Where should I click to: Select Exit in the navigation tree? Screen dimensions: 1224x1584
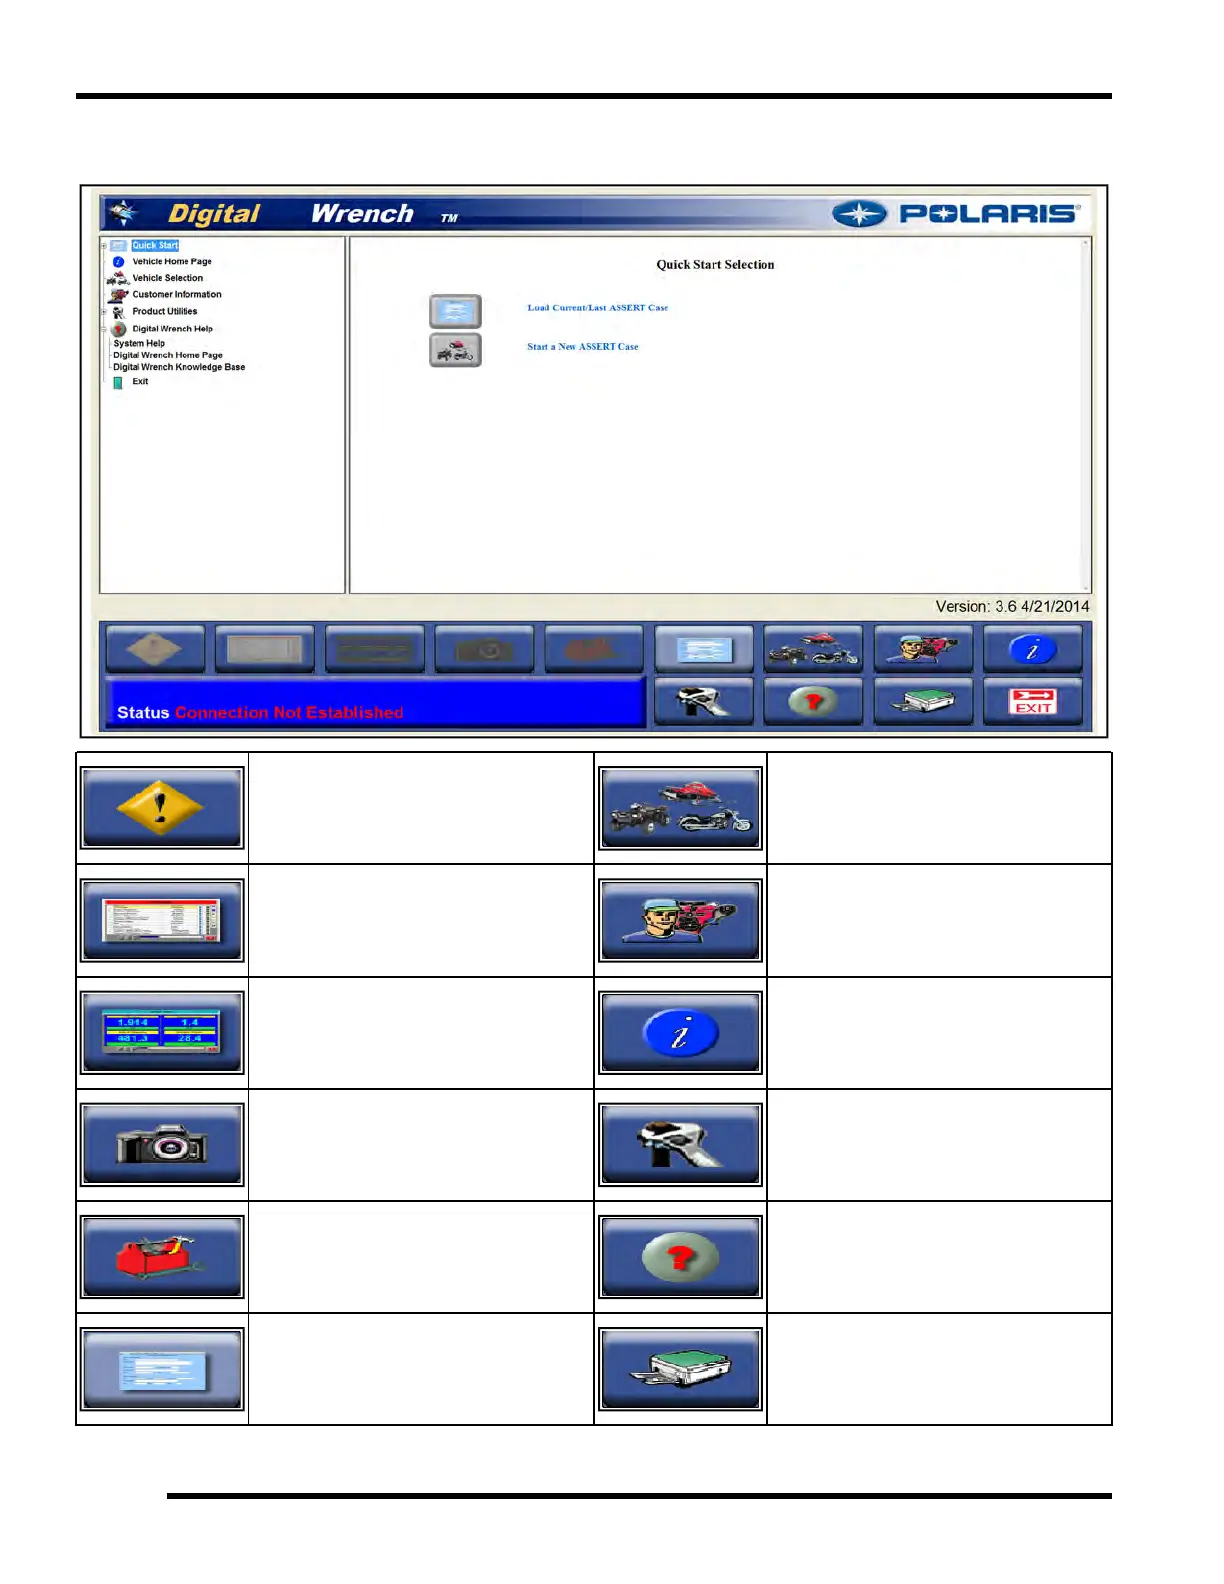pyautogui.click(x=140, y=381)
